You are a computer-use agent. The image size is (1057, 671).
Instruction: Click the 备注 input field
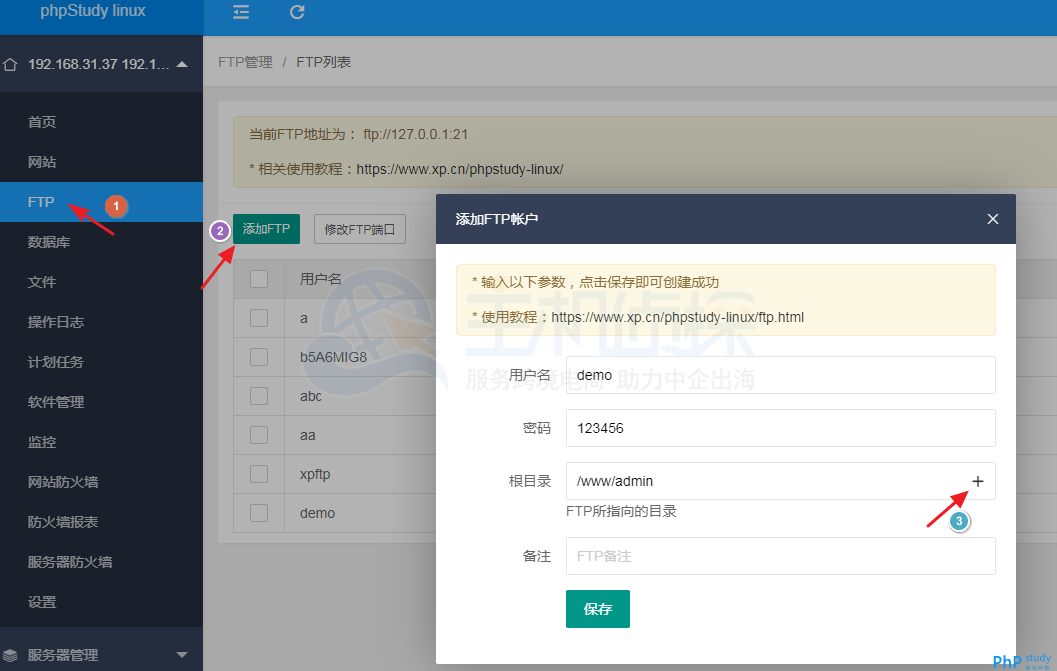(780, 556)
